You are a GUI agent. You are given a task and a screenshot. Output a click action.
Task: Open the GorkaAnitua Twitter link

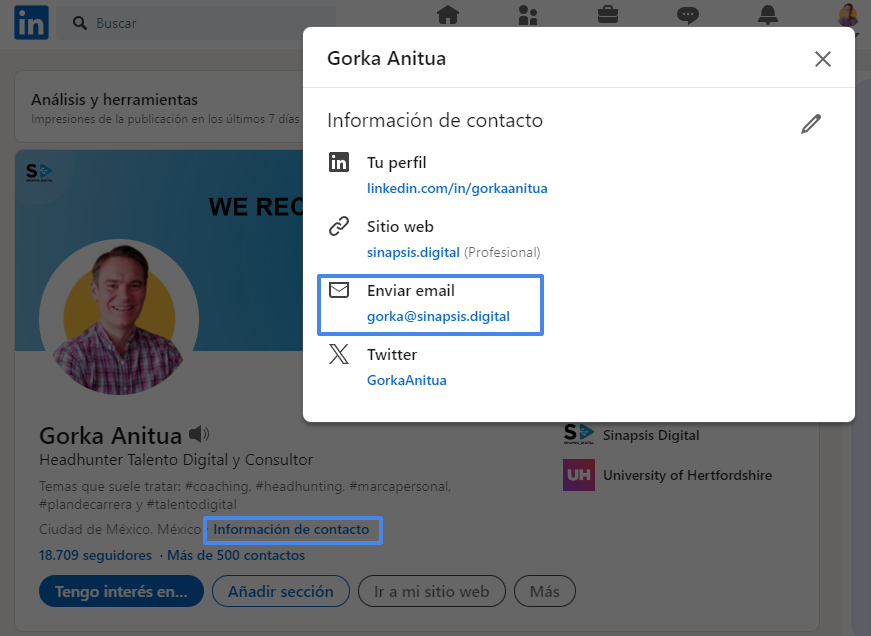[407, 380]
